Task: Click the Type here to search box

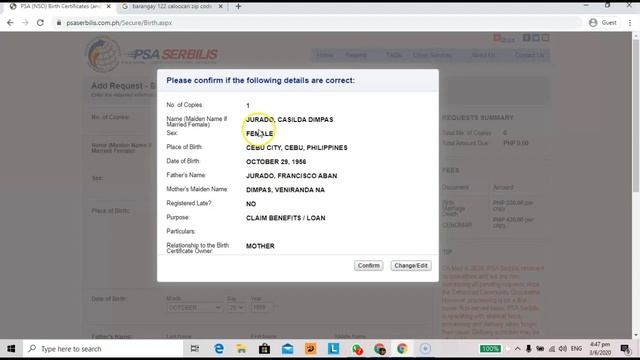Action: [x=103, y=349]
